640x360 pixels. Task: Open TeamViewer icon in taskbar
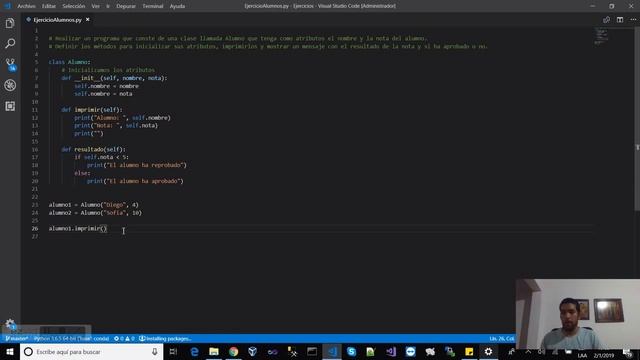click(410, 351)
